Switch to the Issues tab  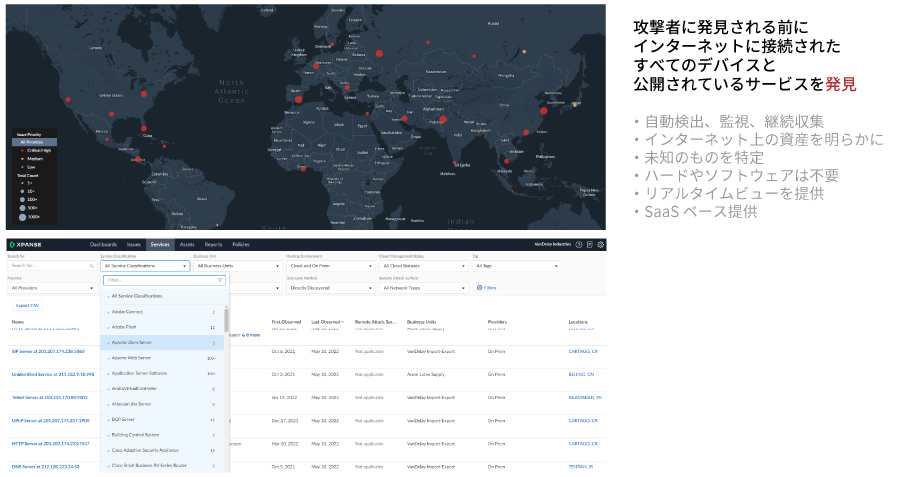click(134, 245)
